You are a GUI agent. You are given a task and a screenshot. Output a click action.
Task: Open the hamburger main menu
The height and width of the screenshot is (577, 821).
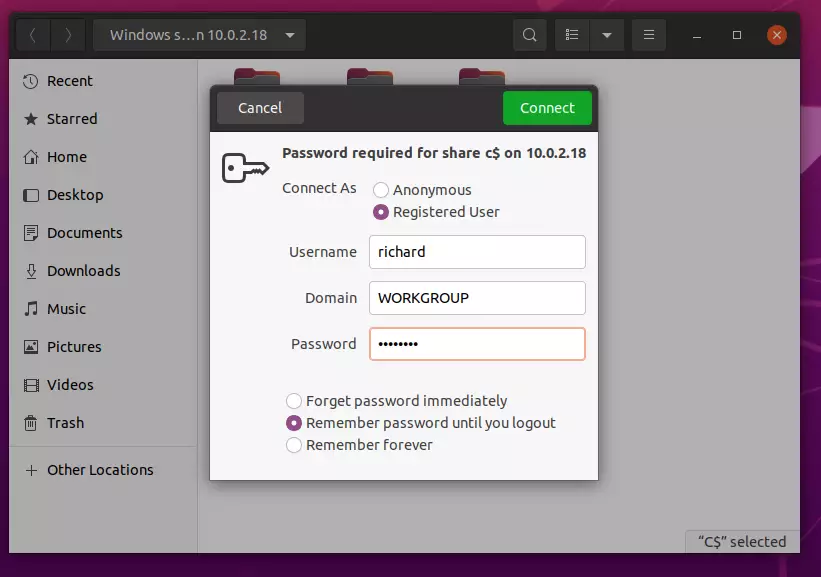point(649,35)
